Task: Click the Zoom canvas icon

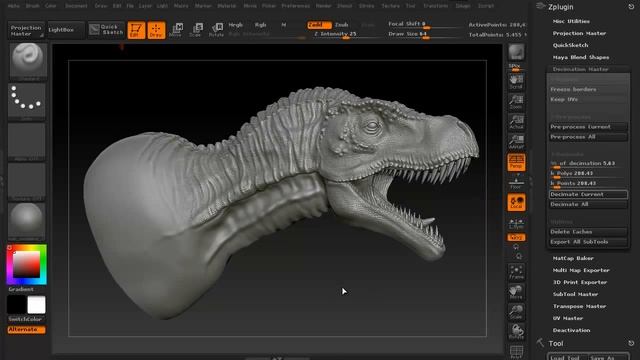Action: [516, 102]
